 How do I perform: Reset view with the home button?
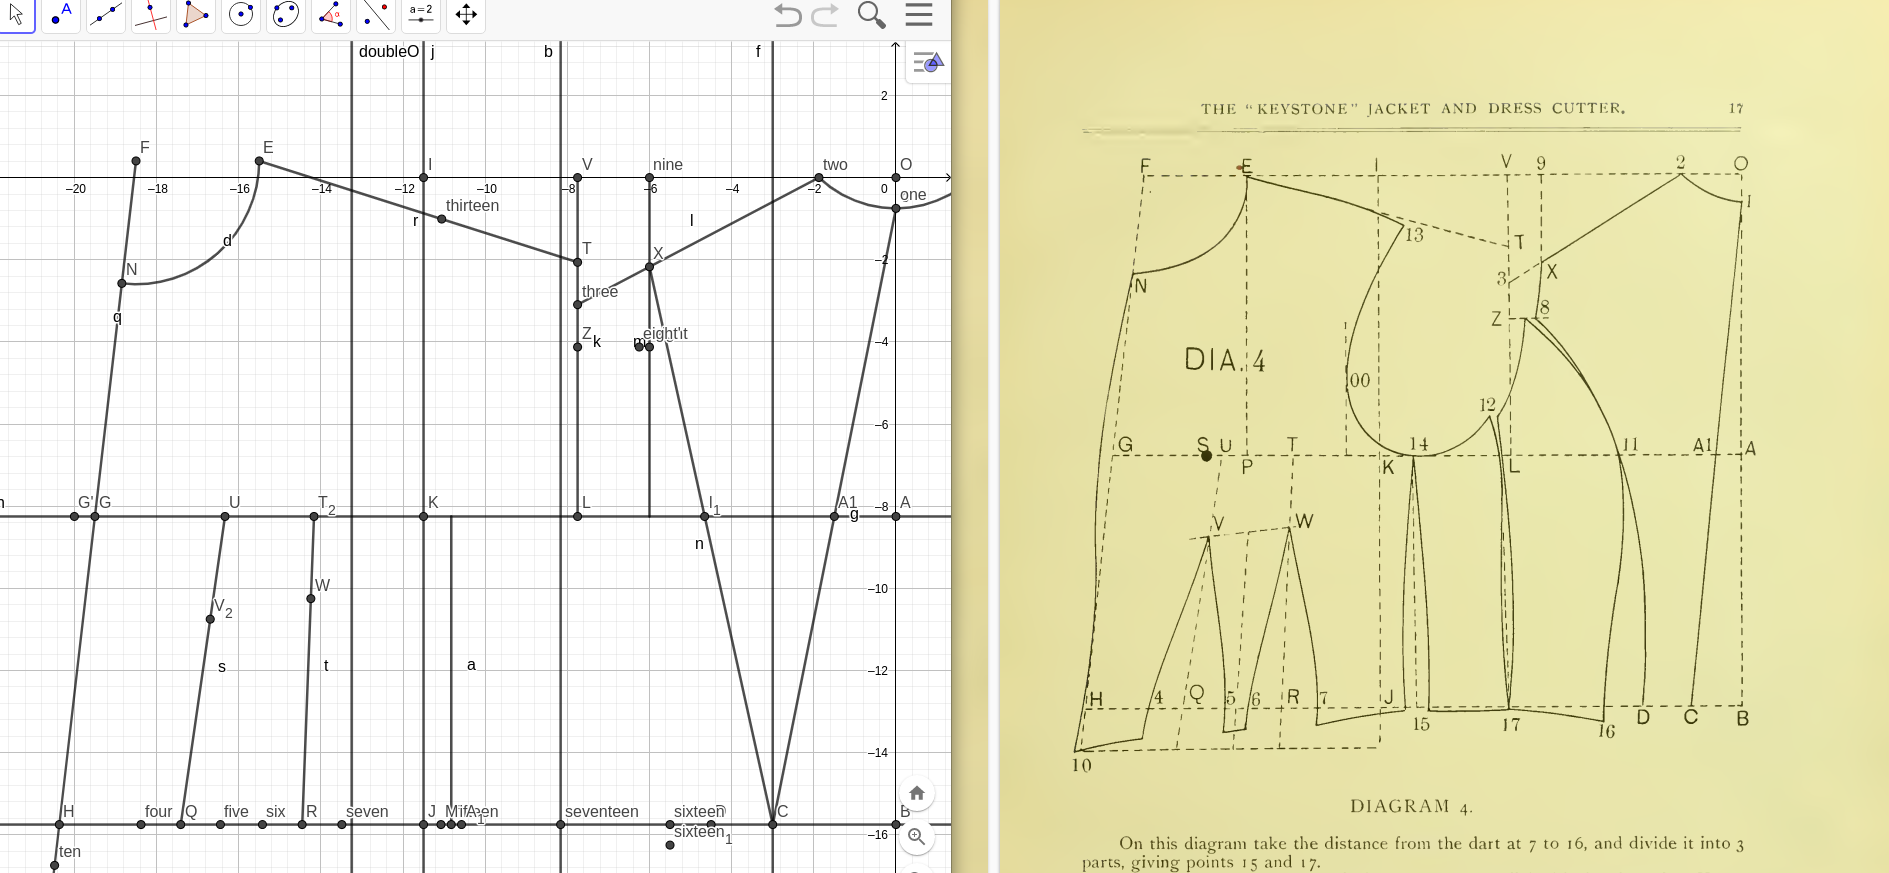point(917,793)
